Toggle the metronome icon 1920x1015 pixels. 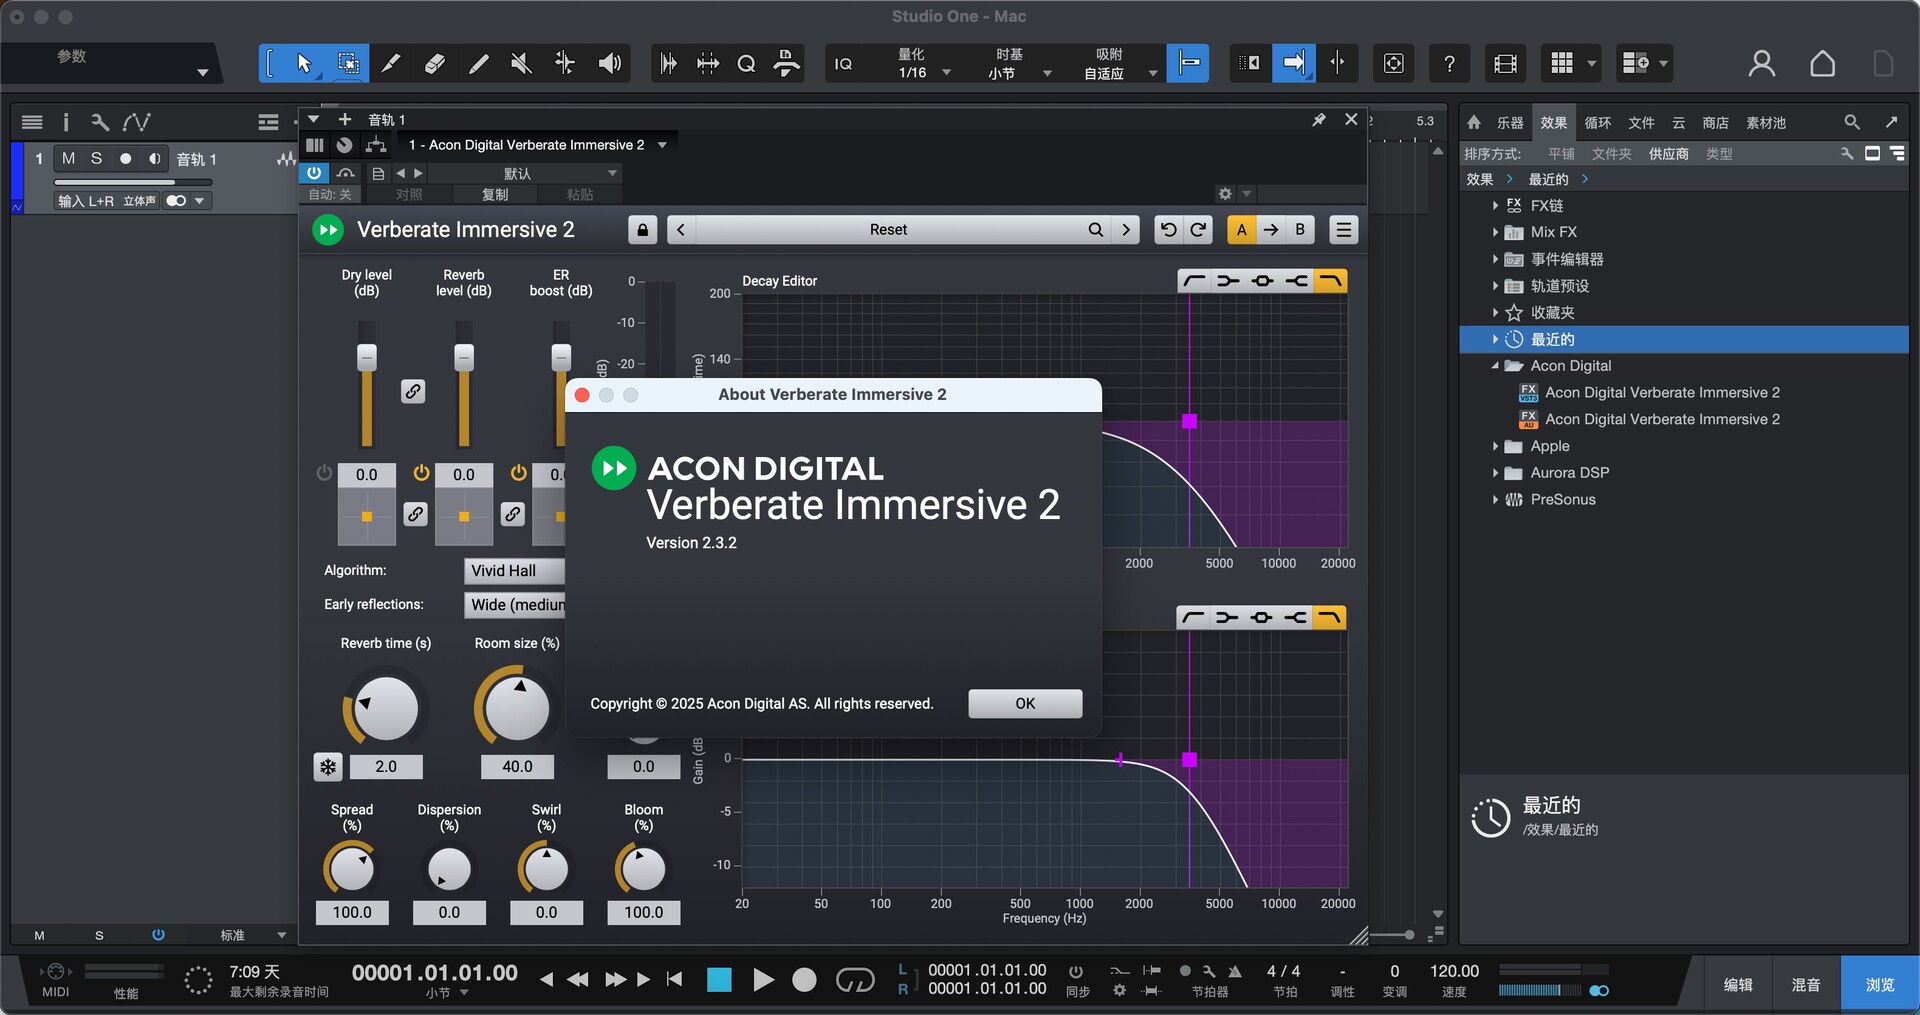click(1235, 971)
